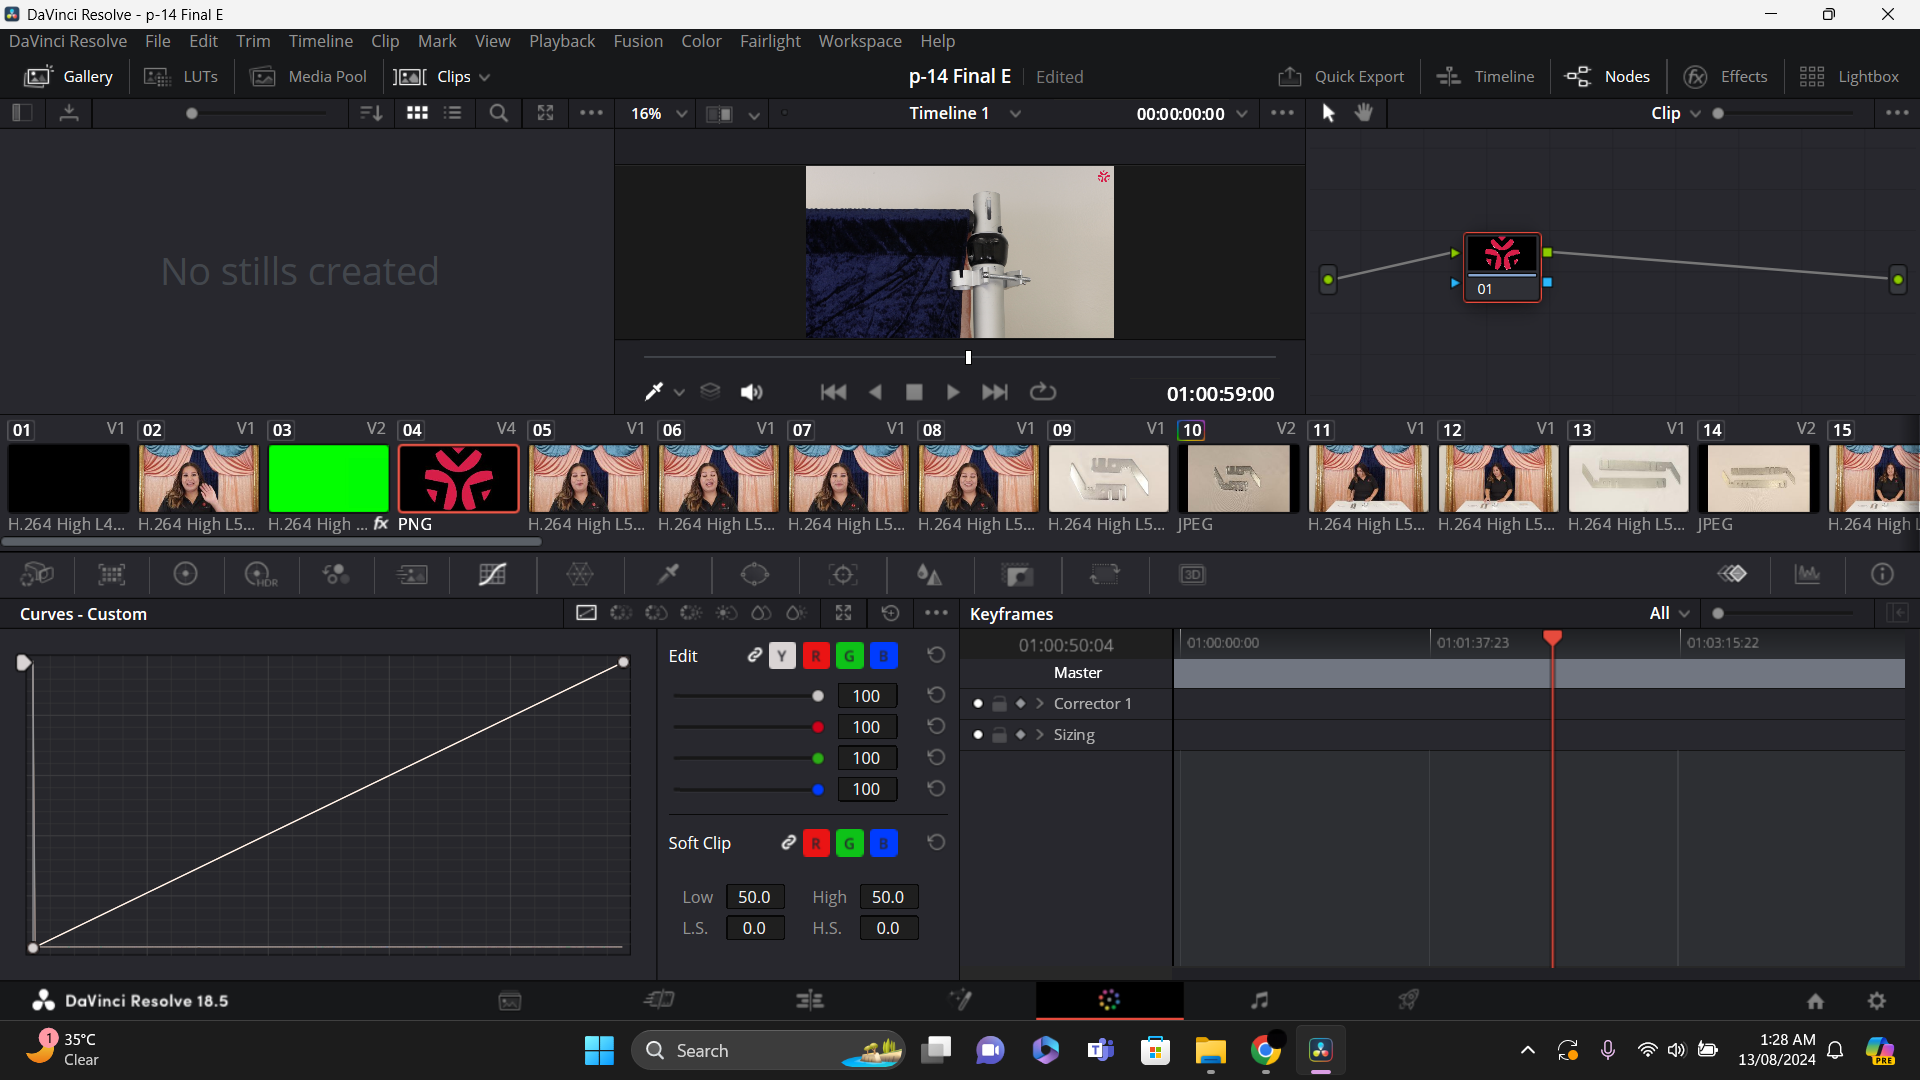Image resolution: width=1920 pixels, height=1080 pixels.
Task: Open the Tracker palette icon
Action: coord(843,575)
